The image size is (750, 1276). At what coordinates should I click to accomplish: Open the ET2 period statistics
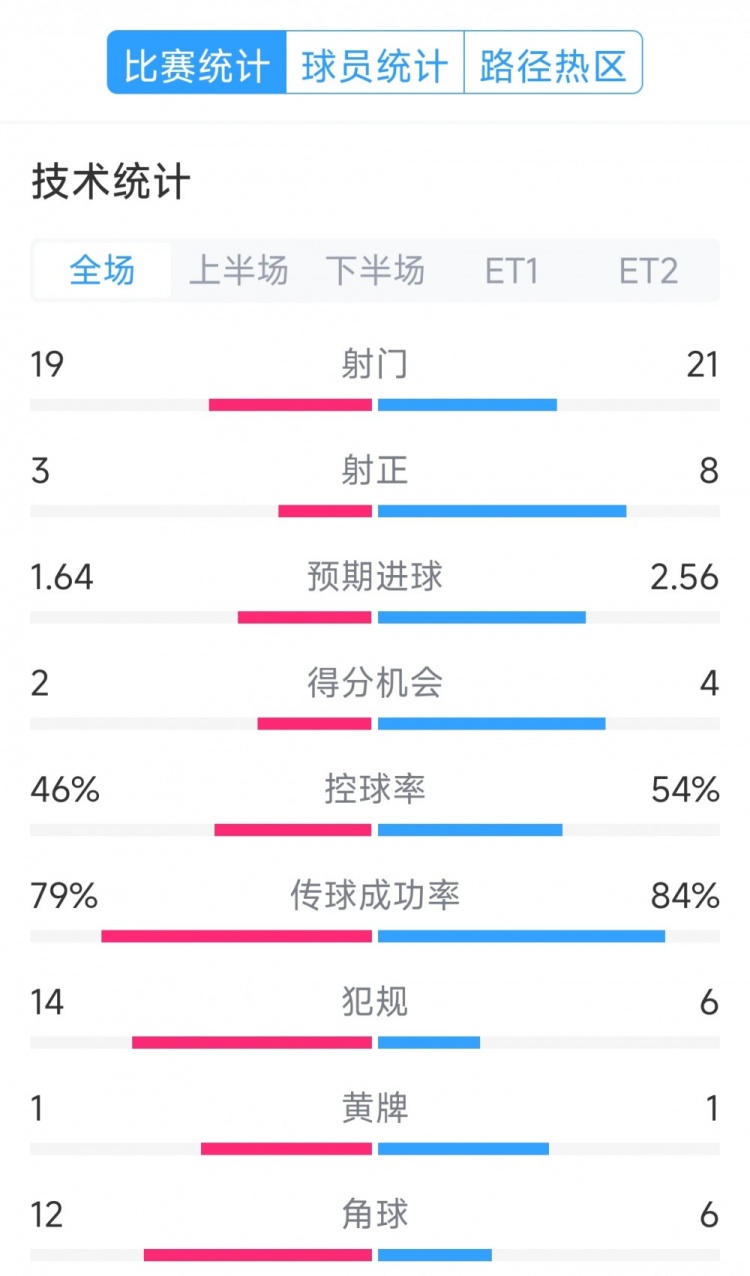[x=650, y=270]
